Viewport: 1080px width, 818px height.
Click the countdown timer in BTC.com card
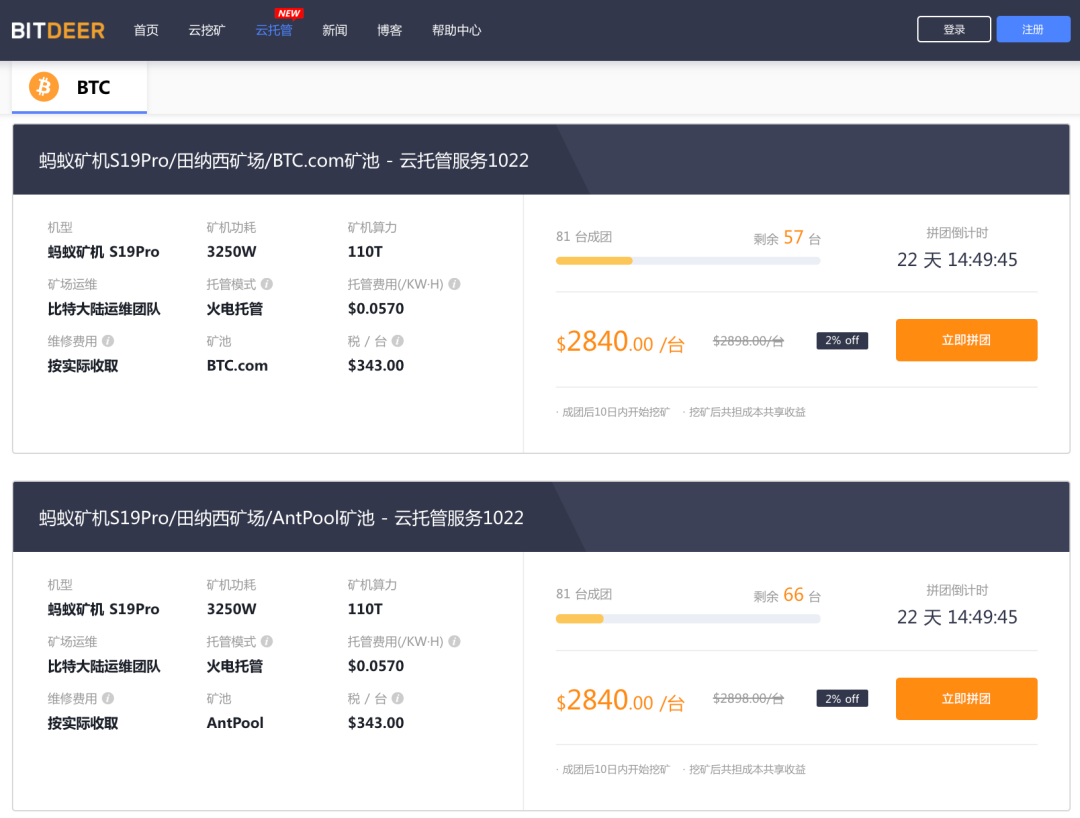[957, 260]
